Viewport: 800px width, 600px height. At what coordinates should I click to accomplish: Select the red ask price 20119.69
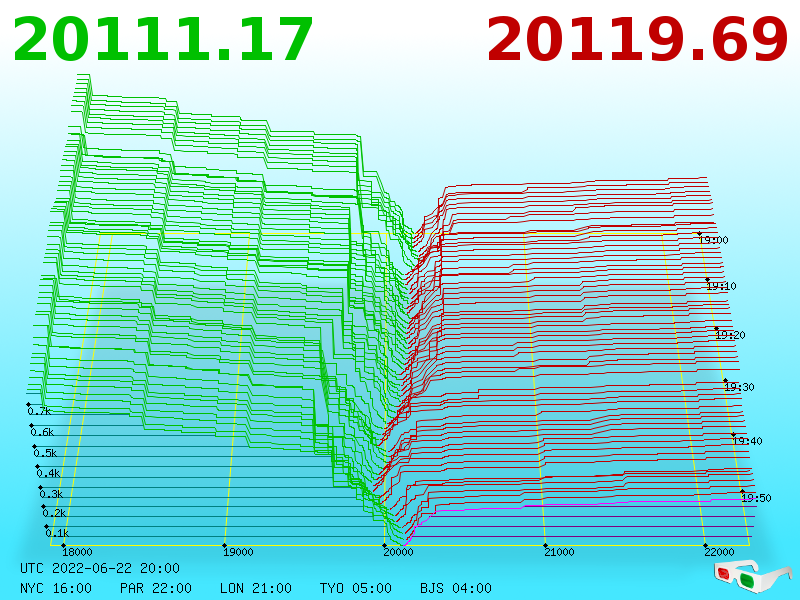tap(637, 40)
